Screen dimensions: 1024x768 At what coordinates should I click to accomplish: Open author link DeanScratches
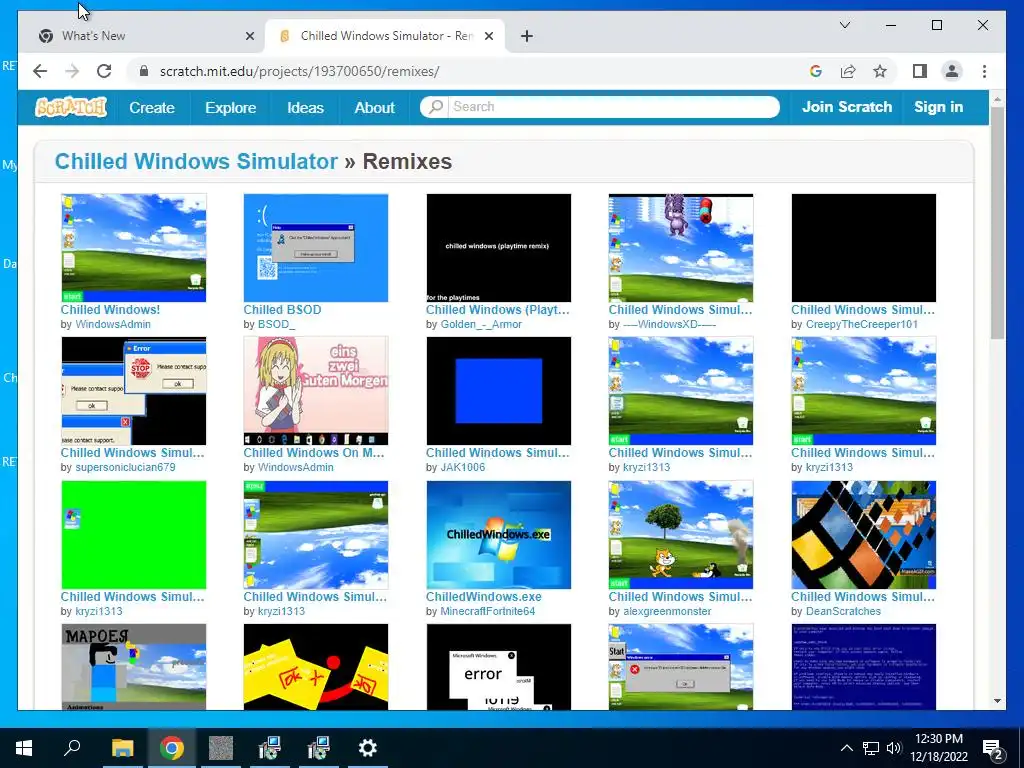(843, 612)
